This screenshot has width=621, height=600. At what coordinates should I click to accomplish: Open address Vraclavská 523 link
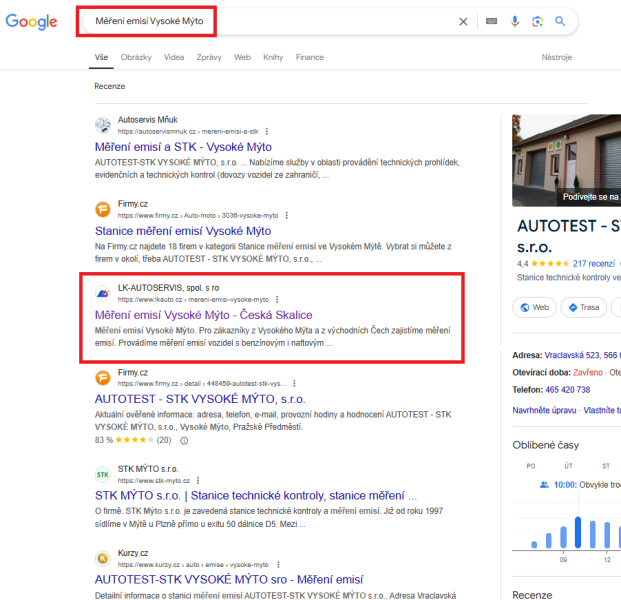pos(582,355)
